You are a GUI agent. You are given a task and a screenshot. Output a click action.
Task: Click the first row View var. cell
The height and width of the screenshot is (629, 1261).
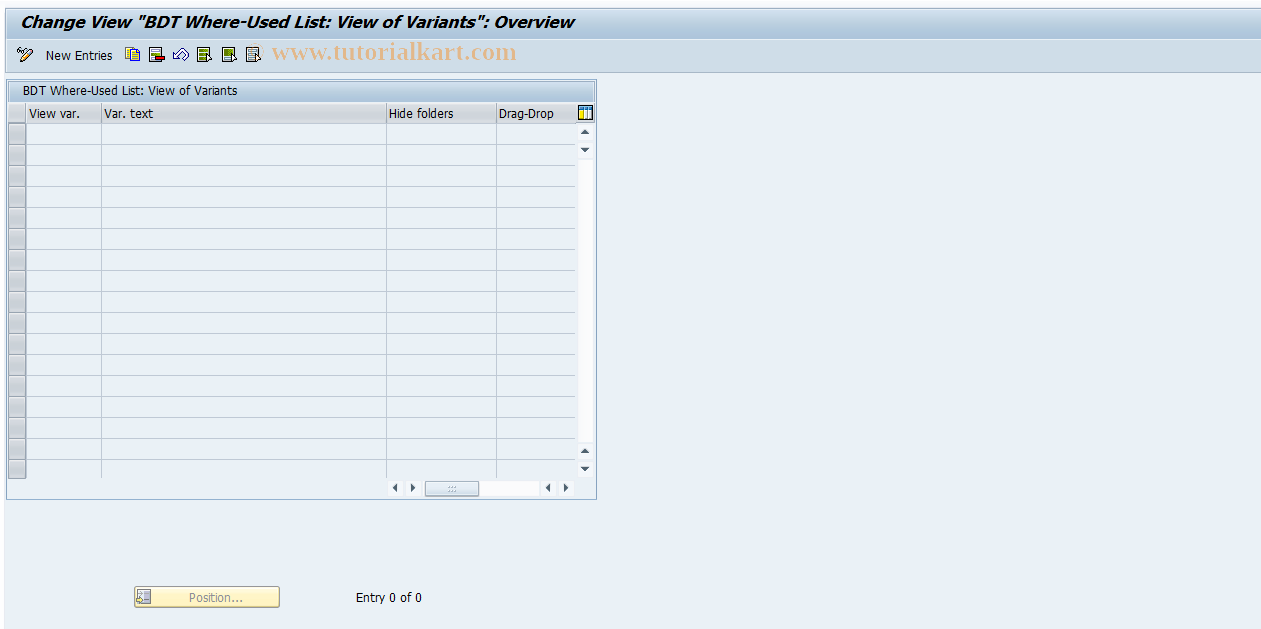click(64, 135)
